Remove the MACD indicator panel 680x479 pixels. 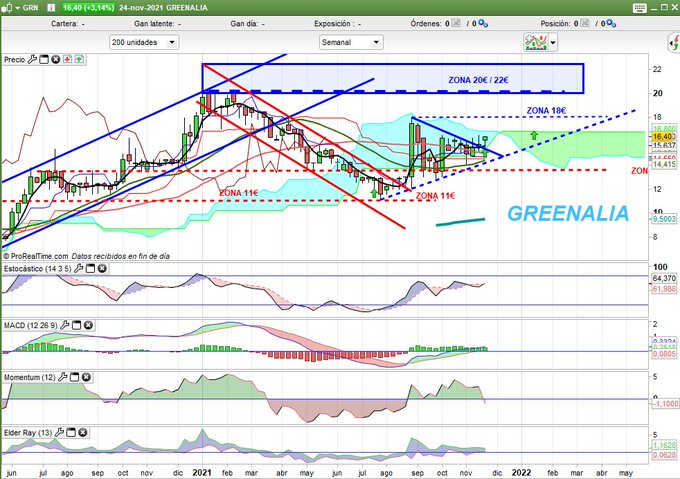[x=88, y=325]
